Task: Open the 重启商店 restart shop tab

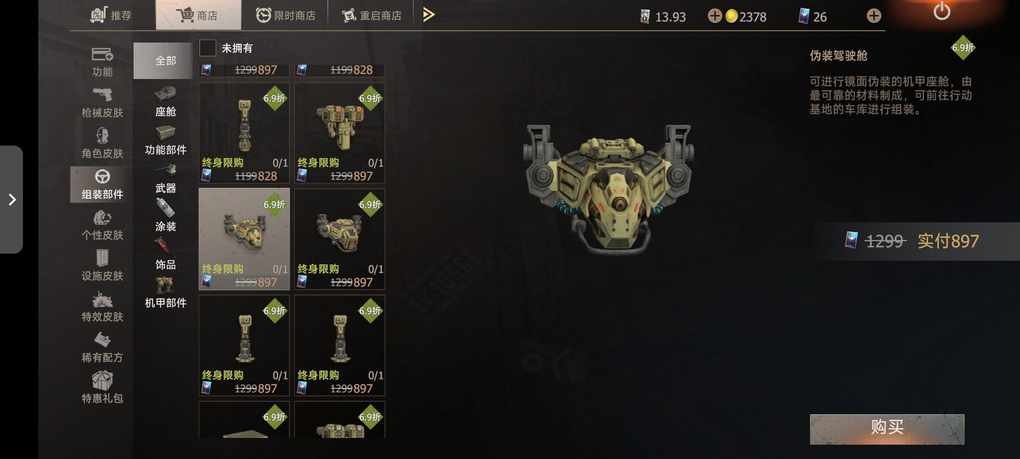Action: tap(371, 15)
